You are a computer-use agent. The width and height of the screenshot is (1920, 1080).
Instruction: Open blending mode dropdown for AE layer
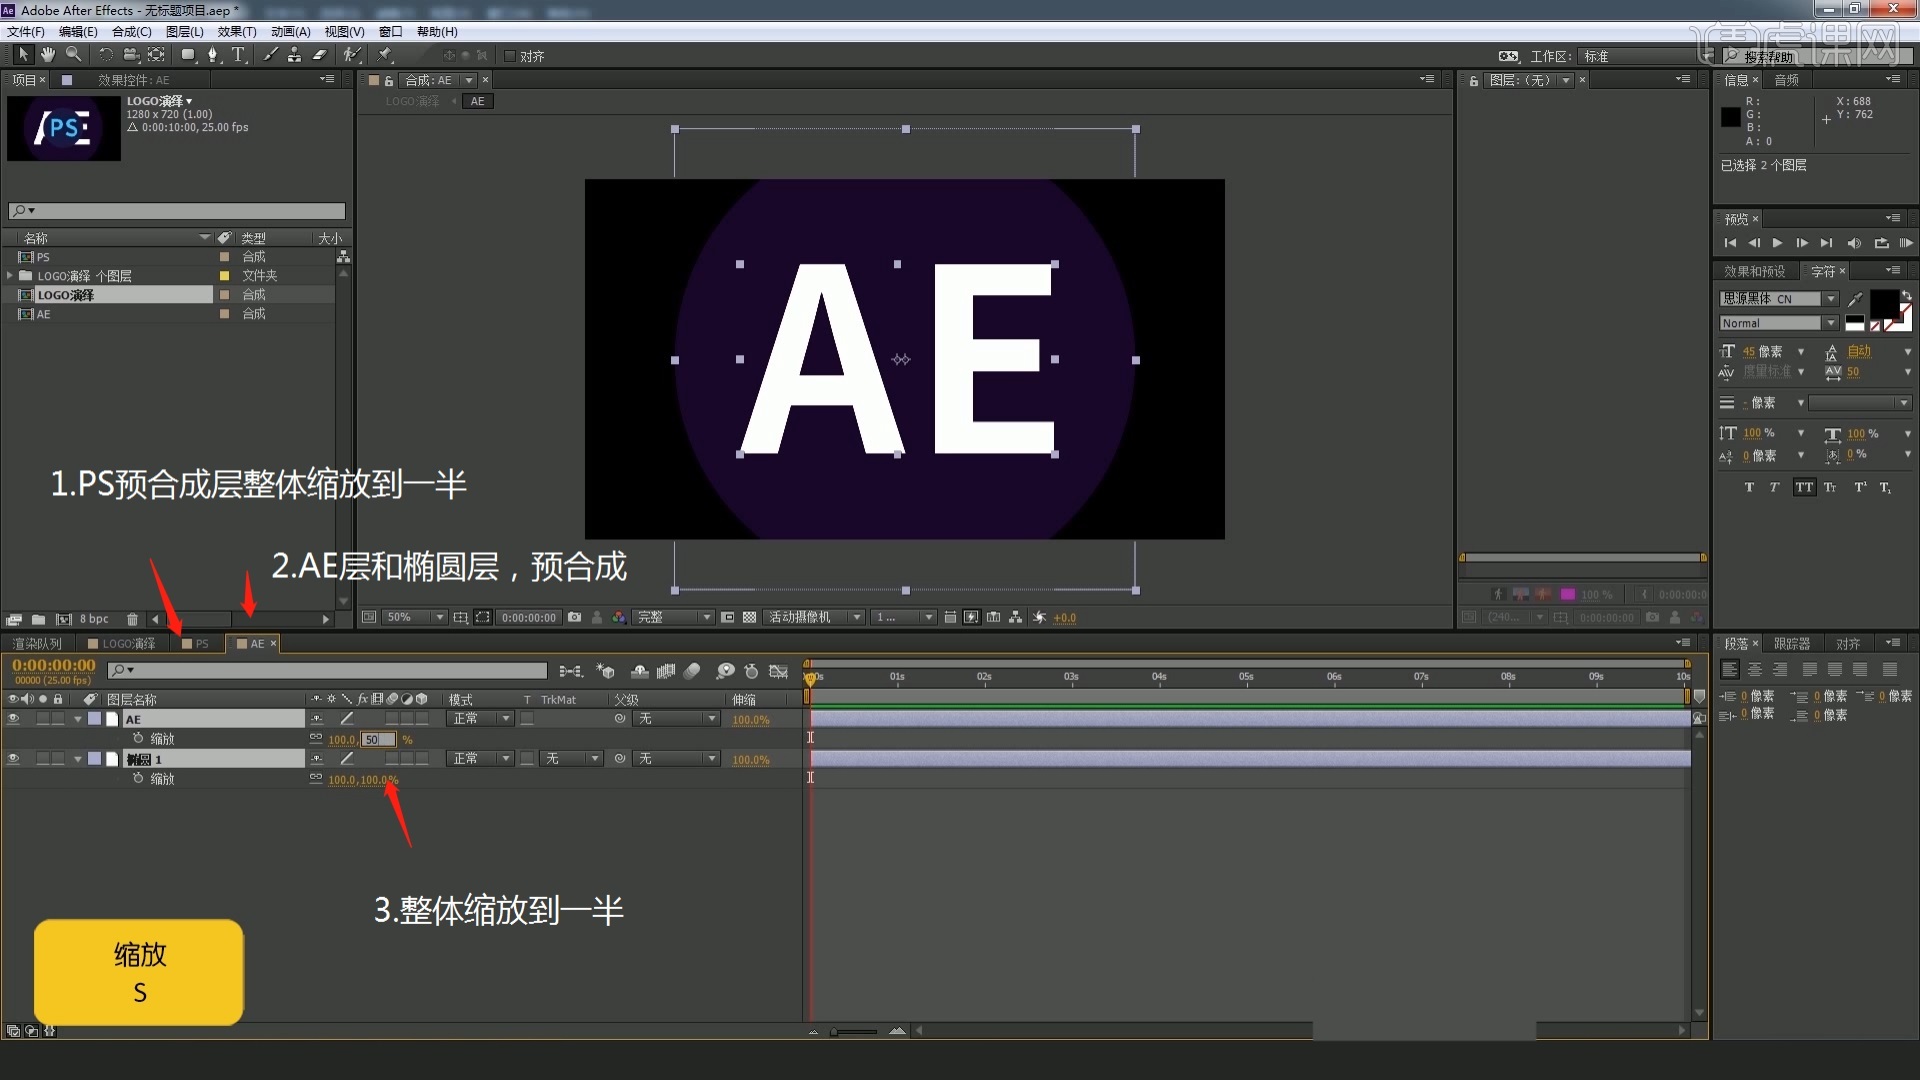(x=482, y=719)
